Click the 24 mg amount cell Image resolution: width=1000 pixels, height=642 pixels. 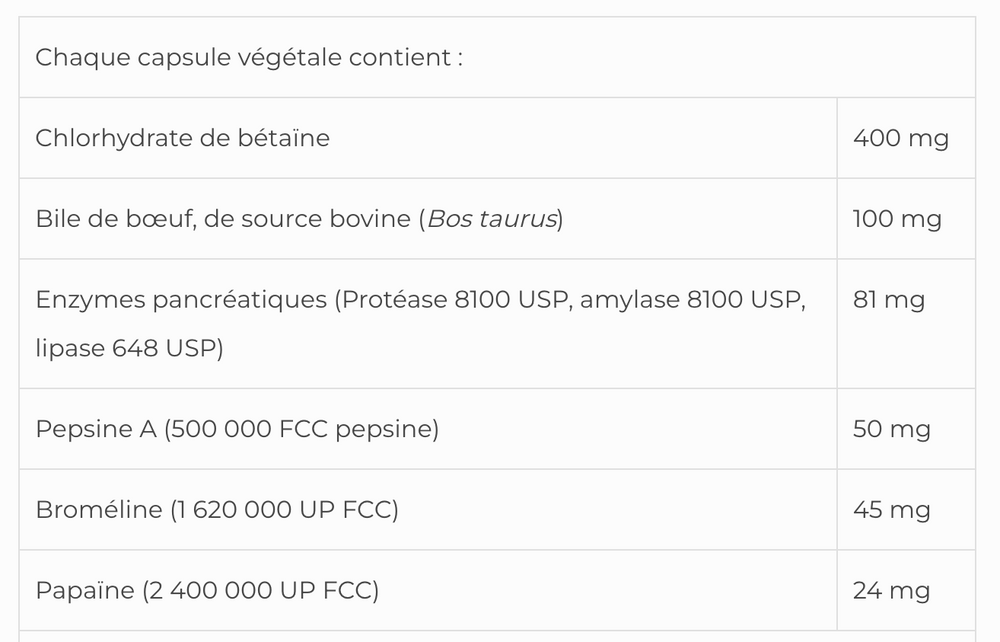pos(891,591)
